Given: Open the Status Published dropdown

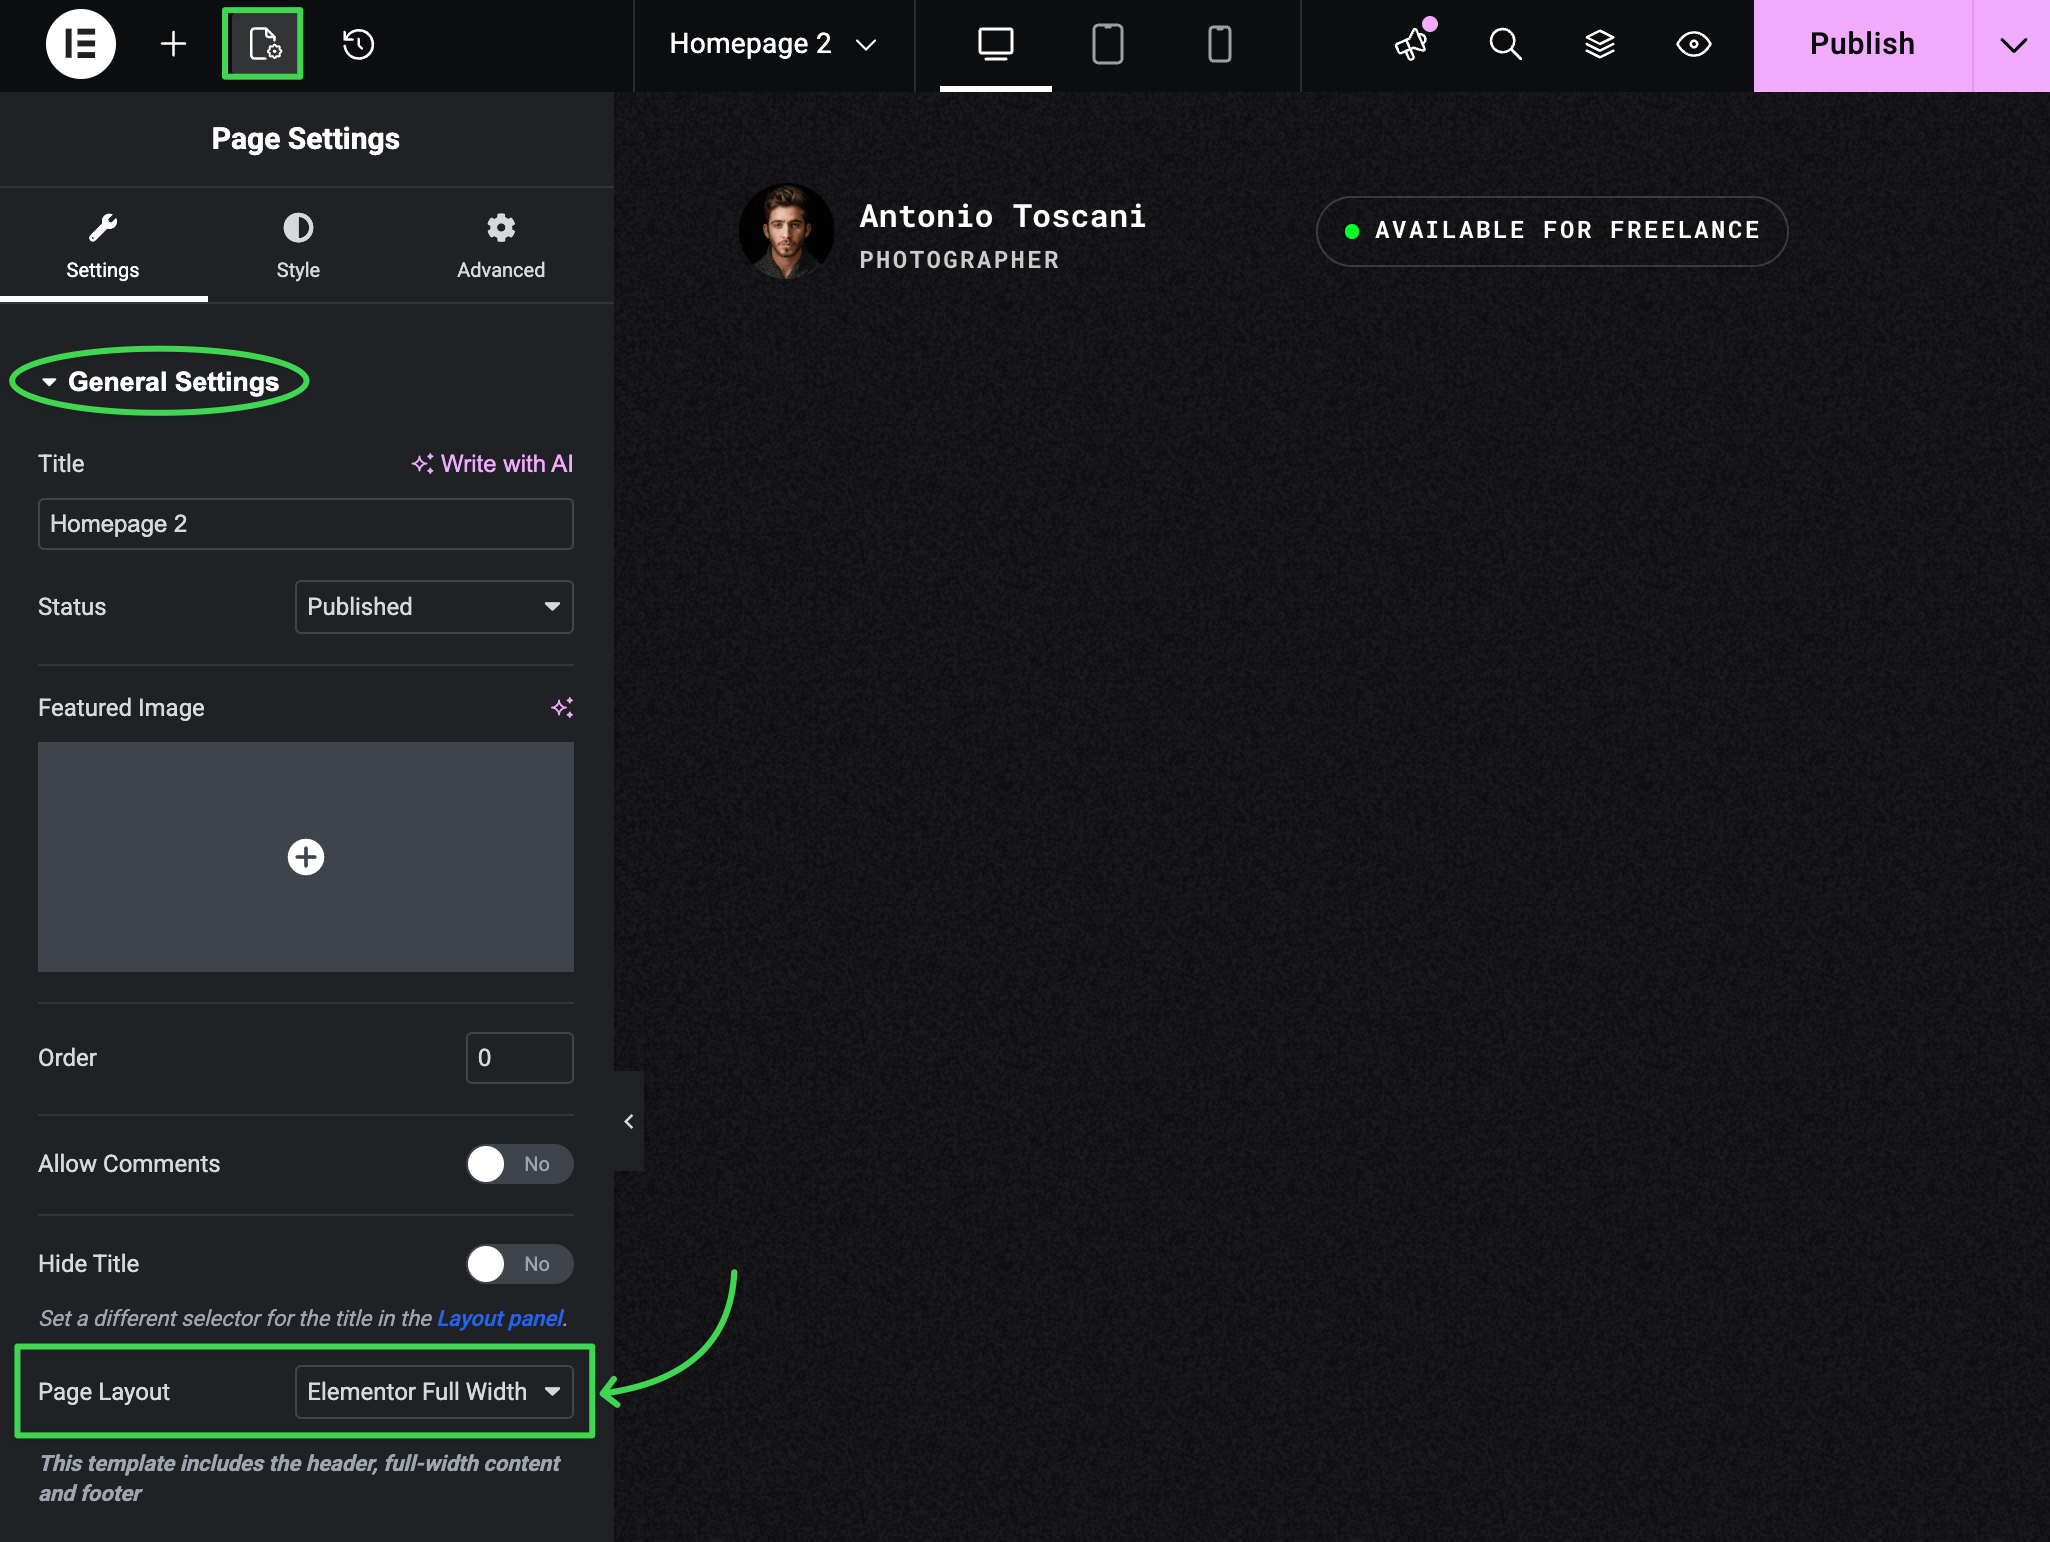Looking at the screenshot, I should [434, 607].
